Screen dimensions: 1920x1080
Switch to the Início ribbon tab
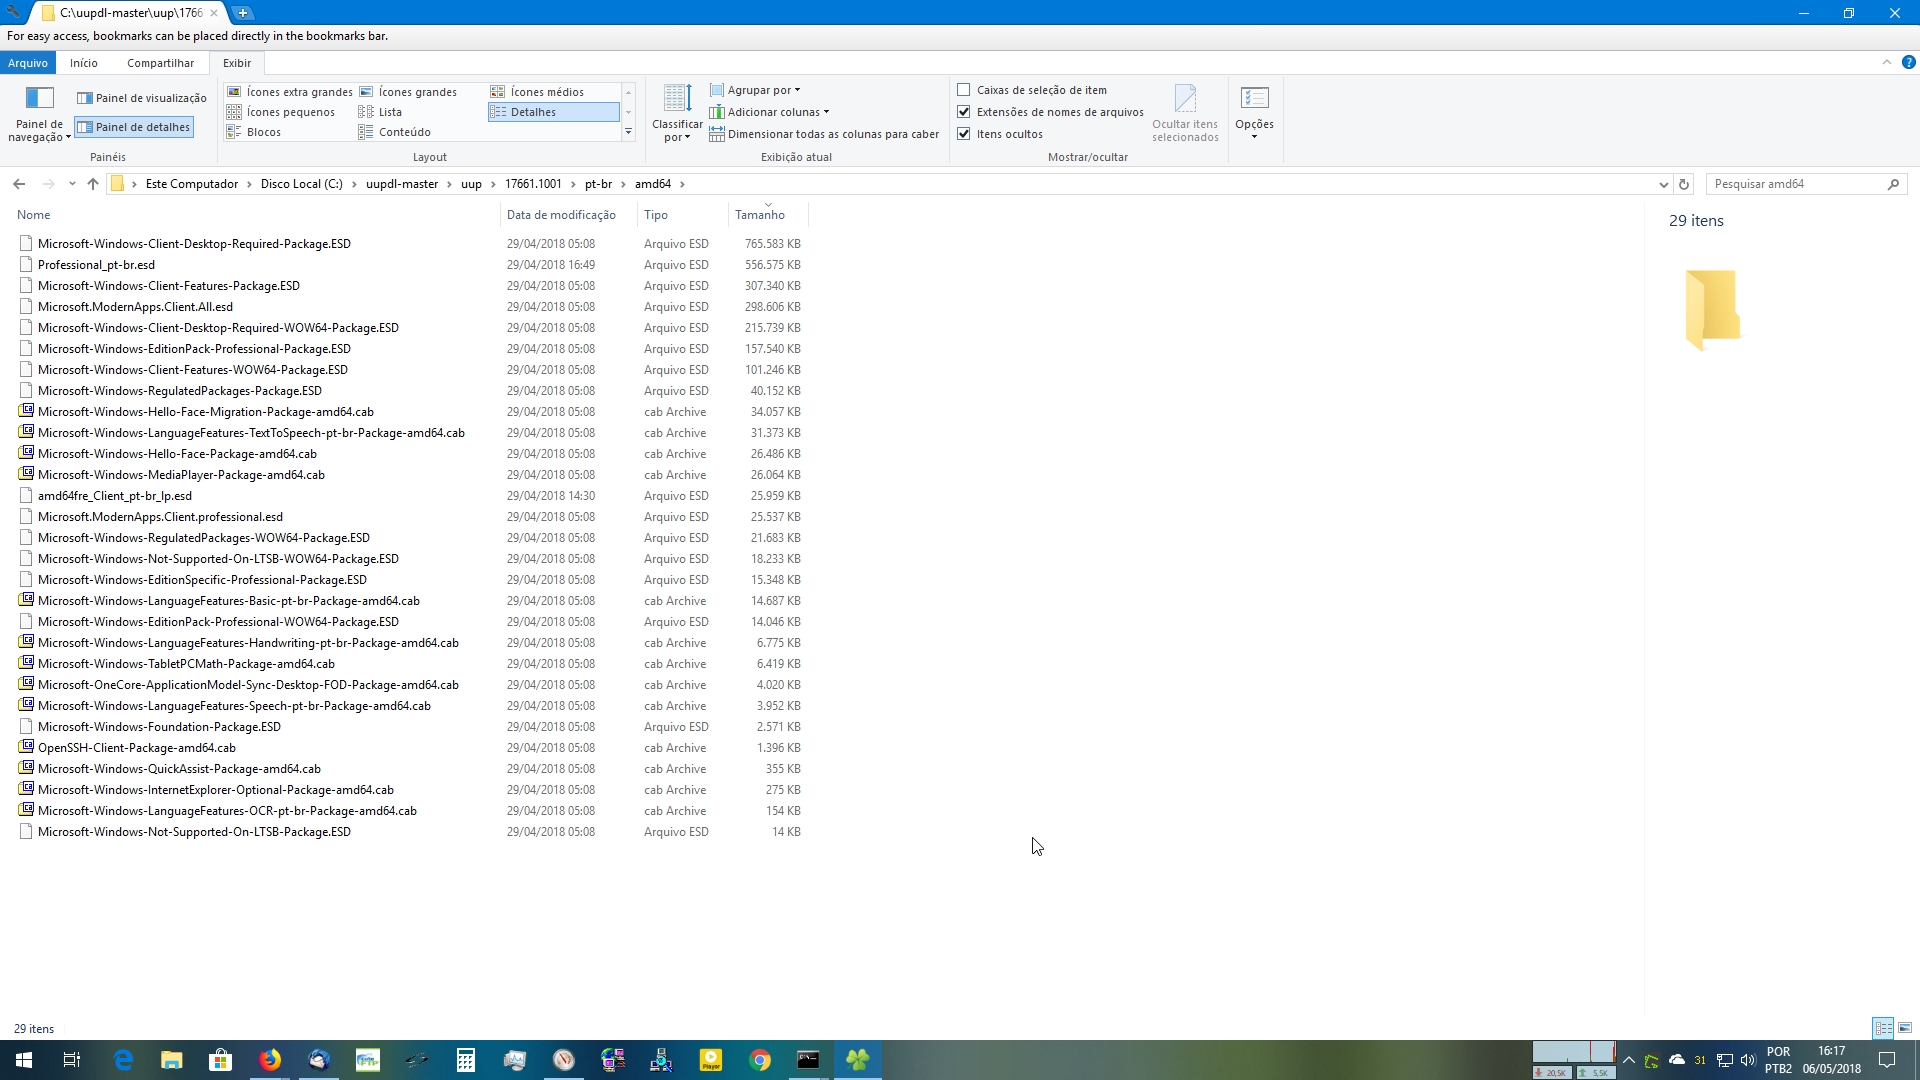coord(84,63)
